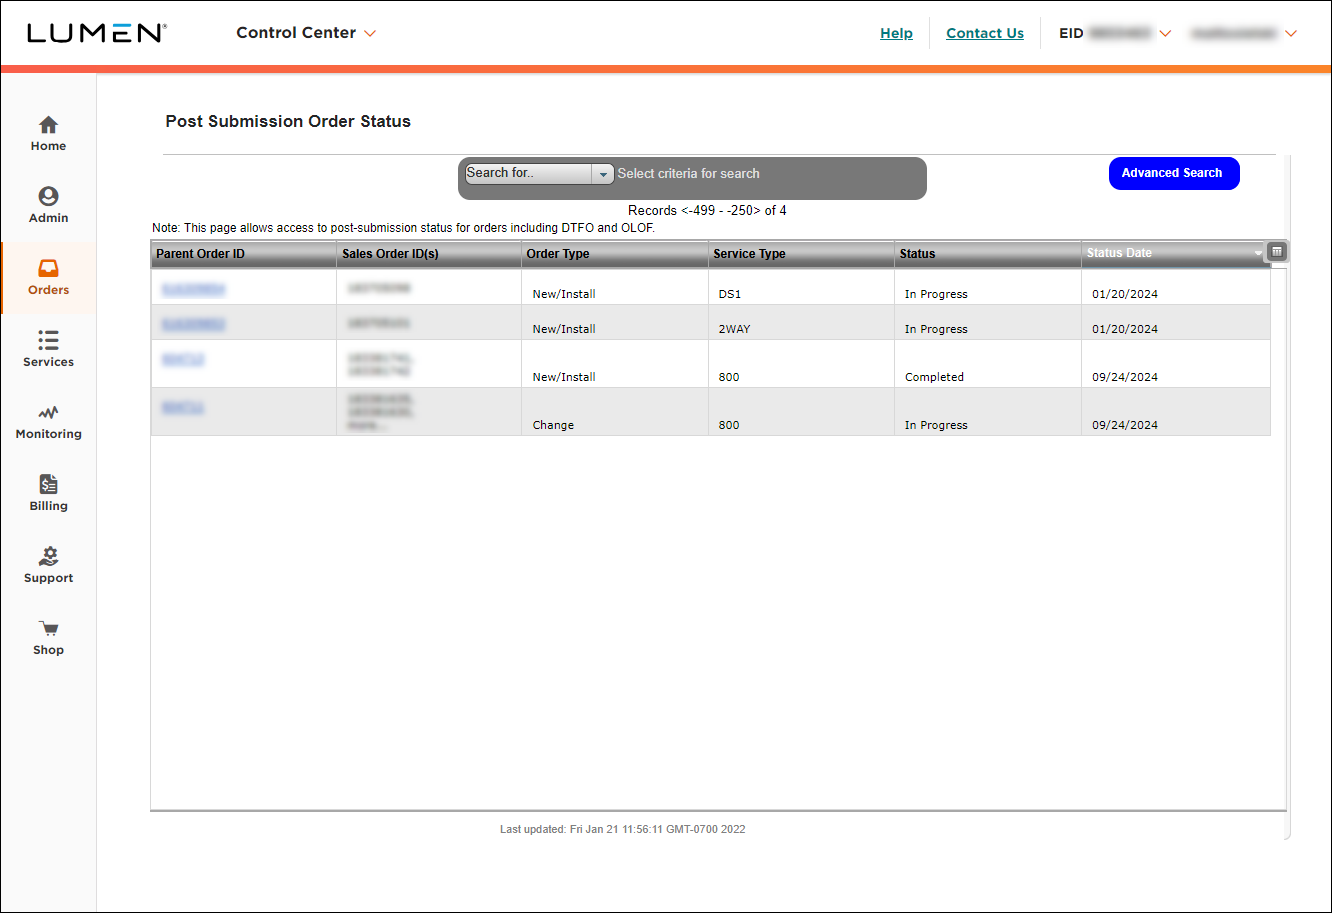Select the Orders icon in the sidebar
This screenshot has height=913, width=1332.
coord(48,269)
